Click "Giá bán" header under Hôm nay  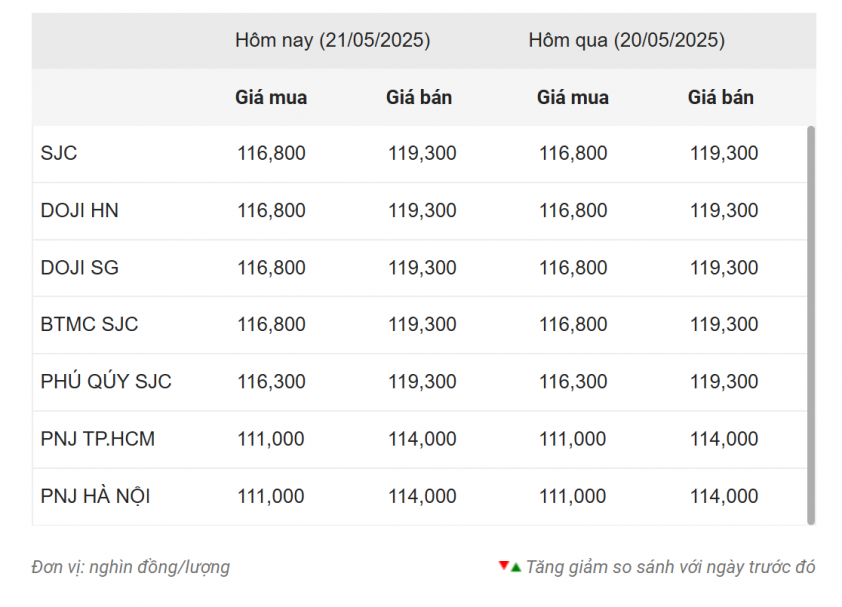tap(419, 98)
